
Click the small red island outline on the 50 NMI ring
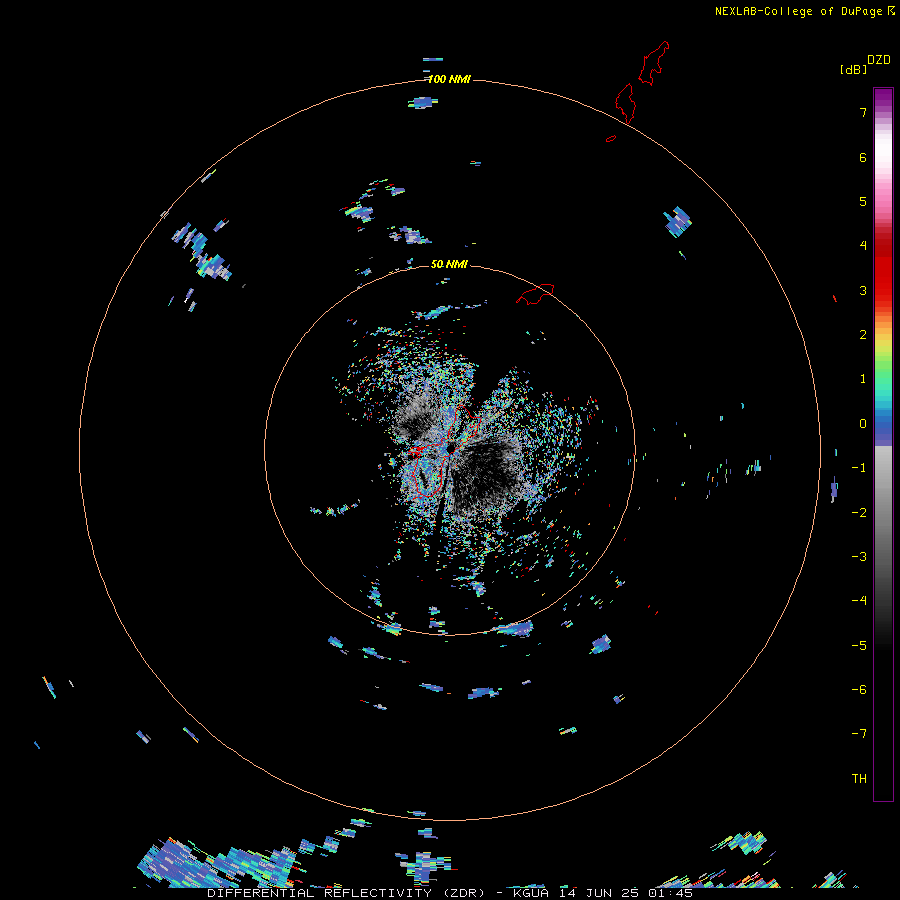click(535, 294)
